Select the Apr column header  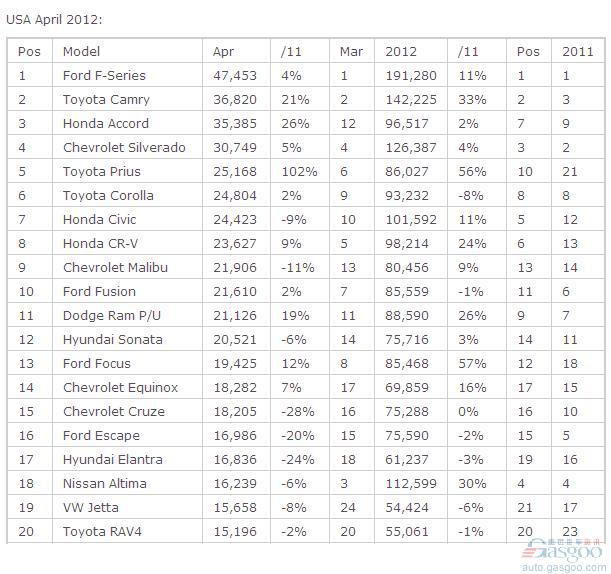tap(223, 51)
